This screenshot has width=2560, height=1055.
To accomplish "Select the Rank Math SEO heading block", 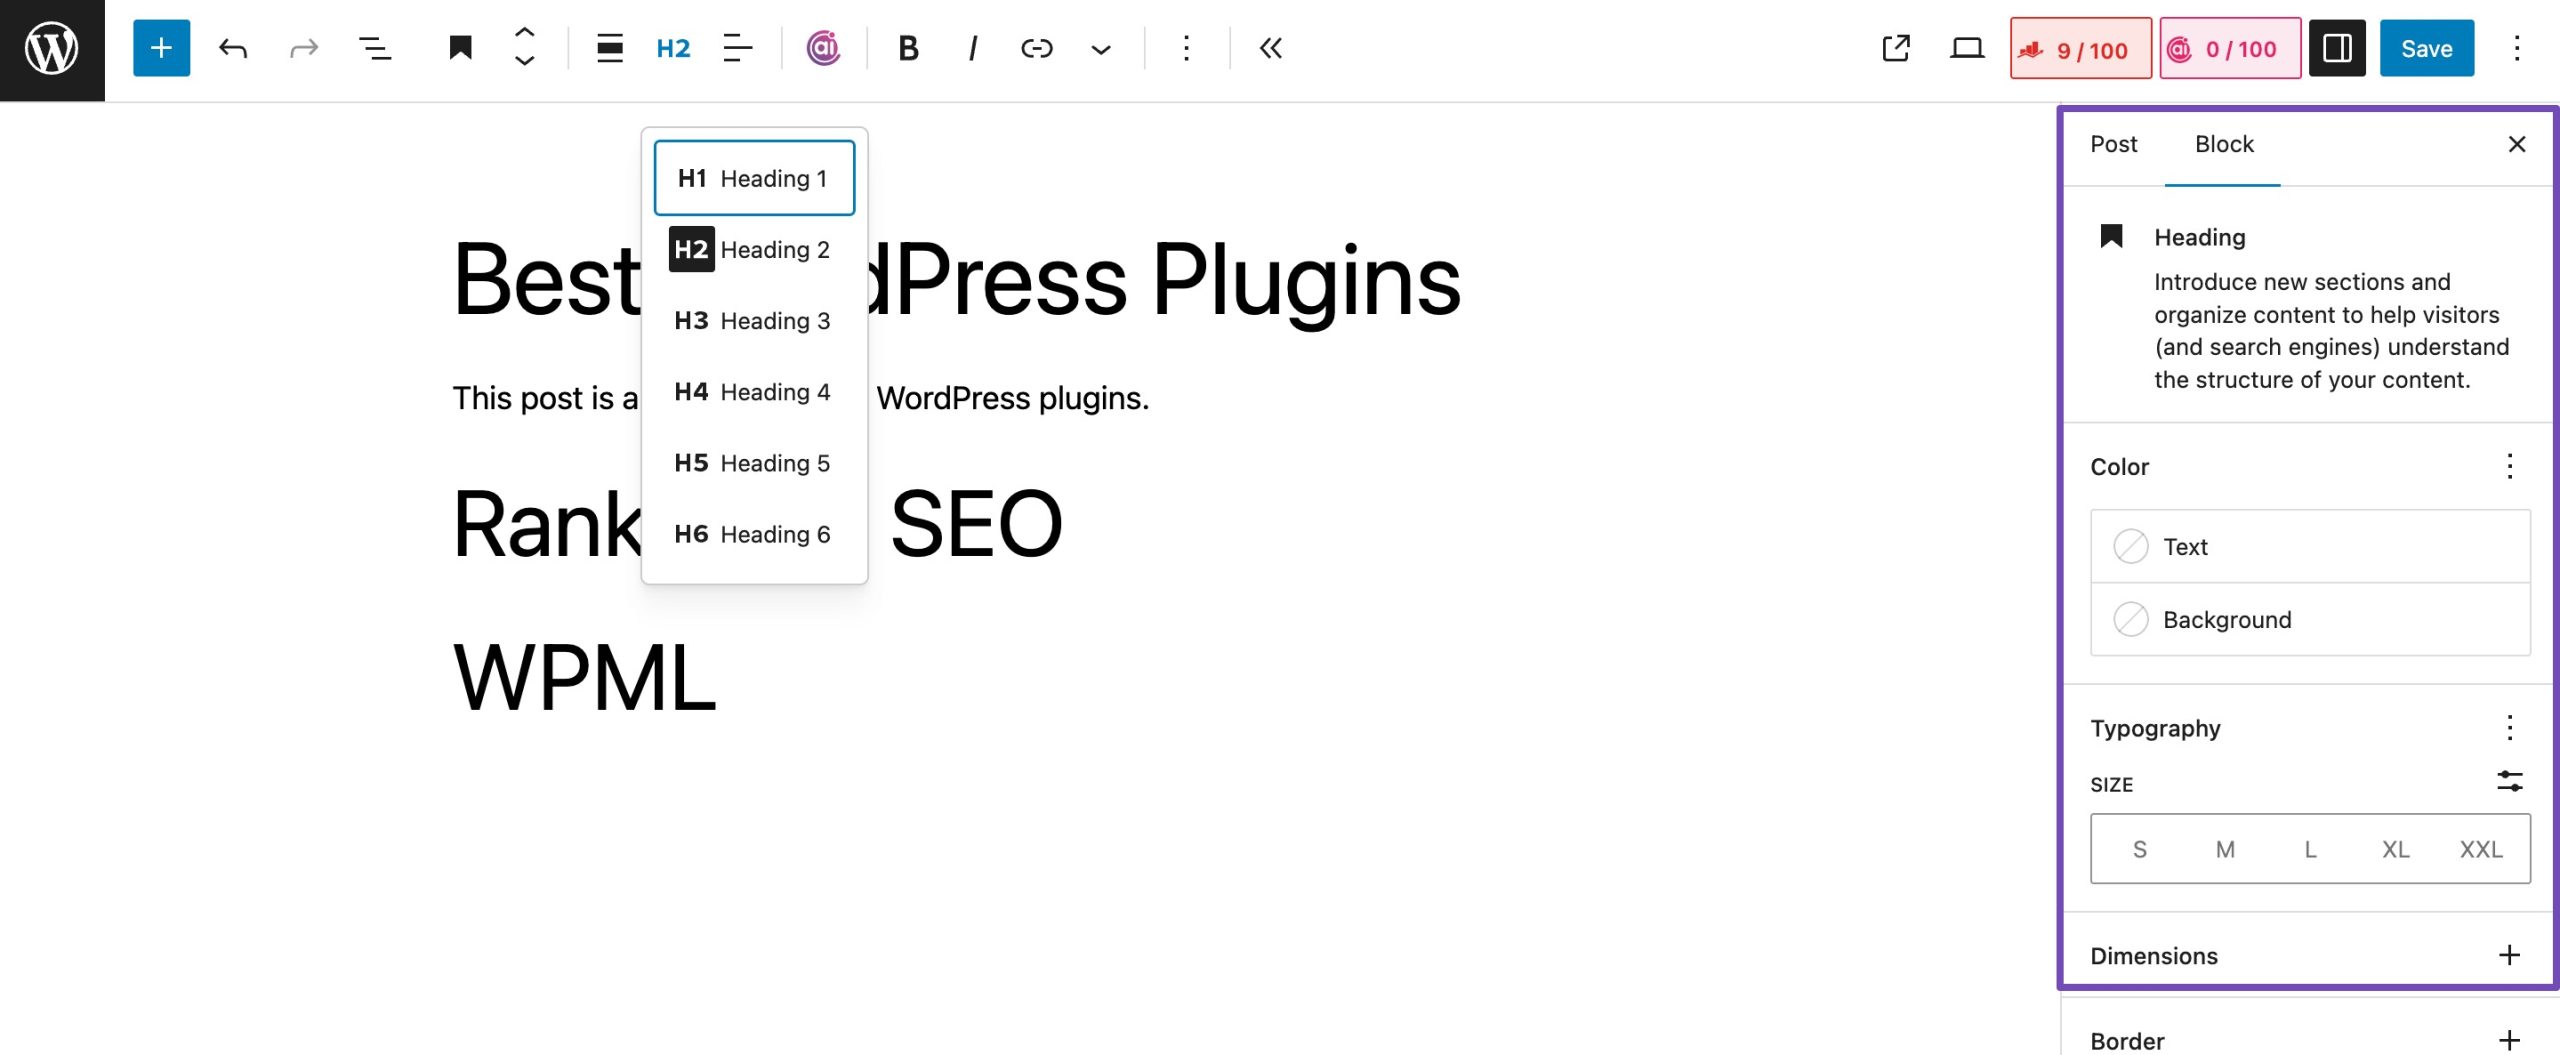I will (x=757, y=523).
